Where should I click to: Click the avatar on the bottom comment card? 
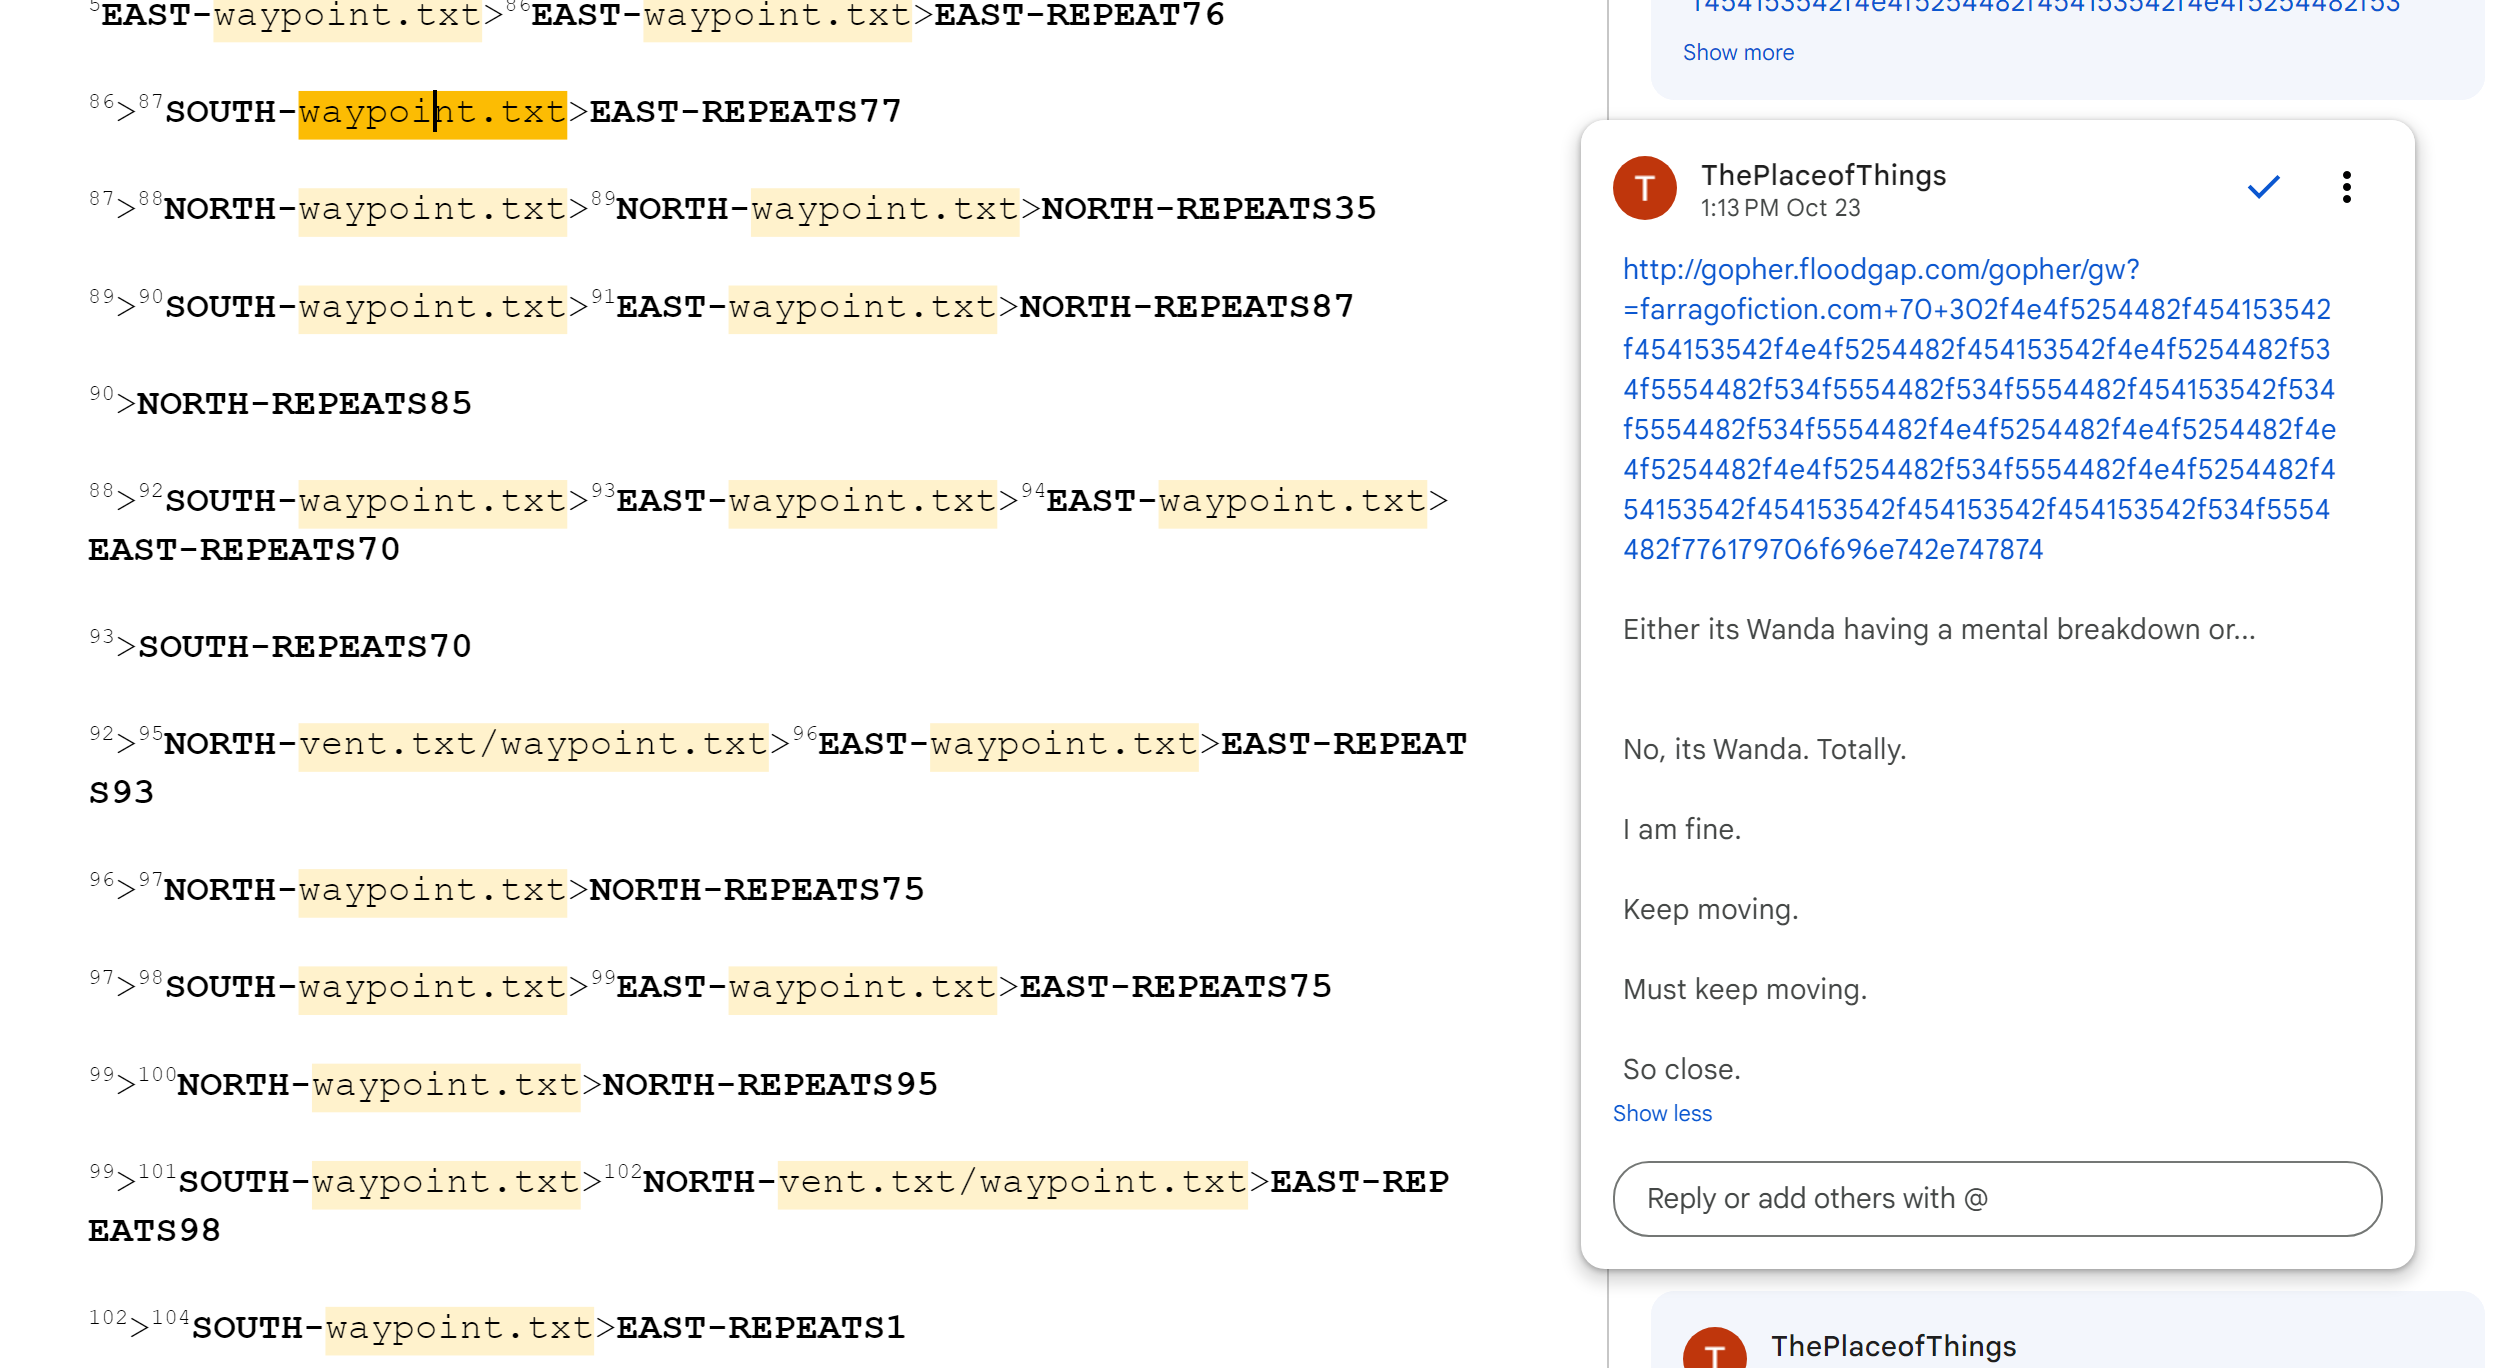[x=1714, y=1351]
